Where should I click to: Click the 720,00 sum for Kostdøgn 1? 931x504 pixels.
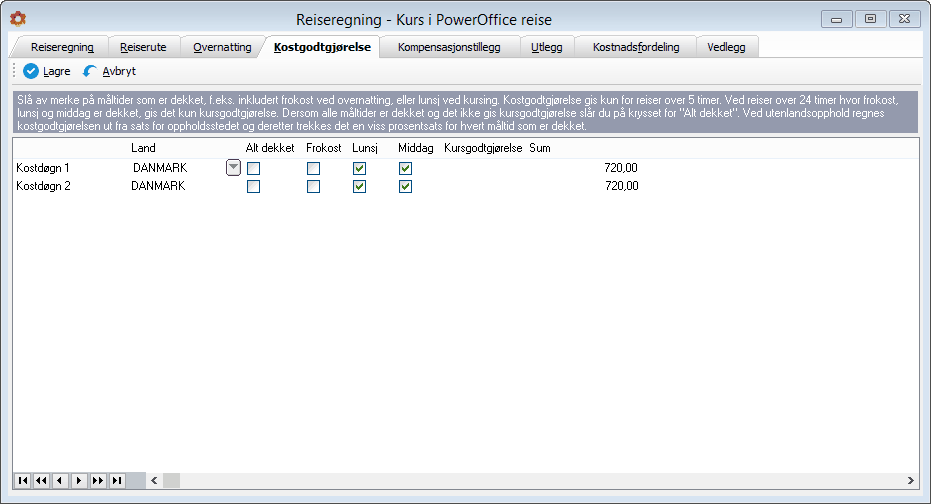621,168
